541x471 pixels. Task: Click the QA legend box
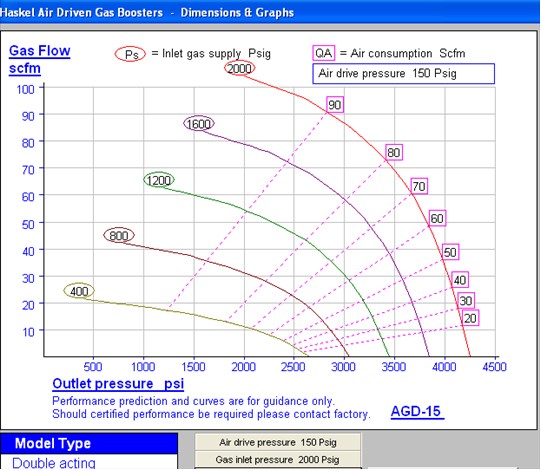pos(324,53)
